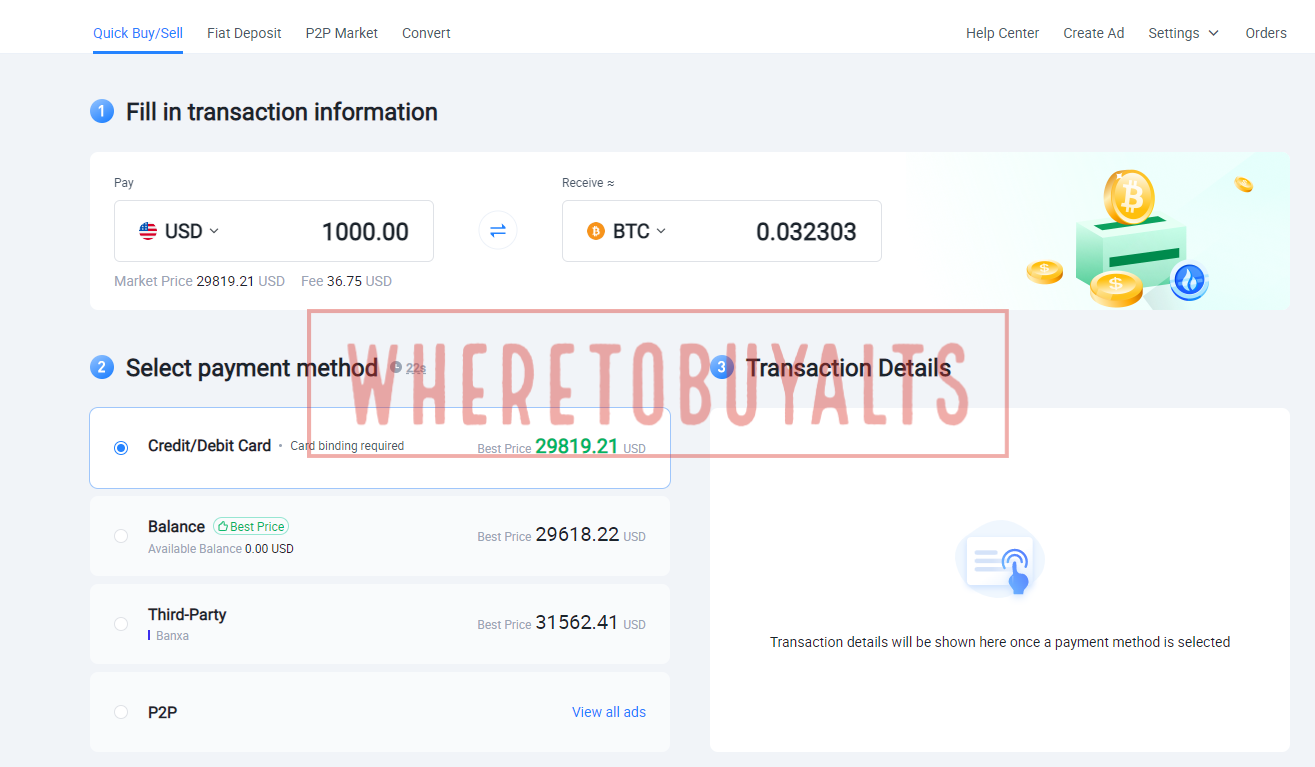Viewport: 1315px width, 767px height.
Task: Click Best Price 31562.41 USD for Third-Party
Action: click(x=562, y=623)
